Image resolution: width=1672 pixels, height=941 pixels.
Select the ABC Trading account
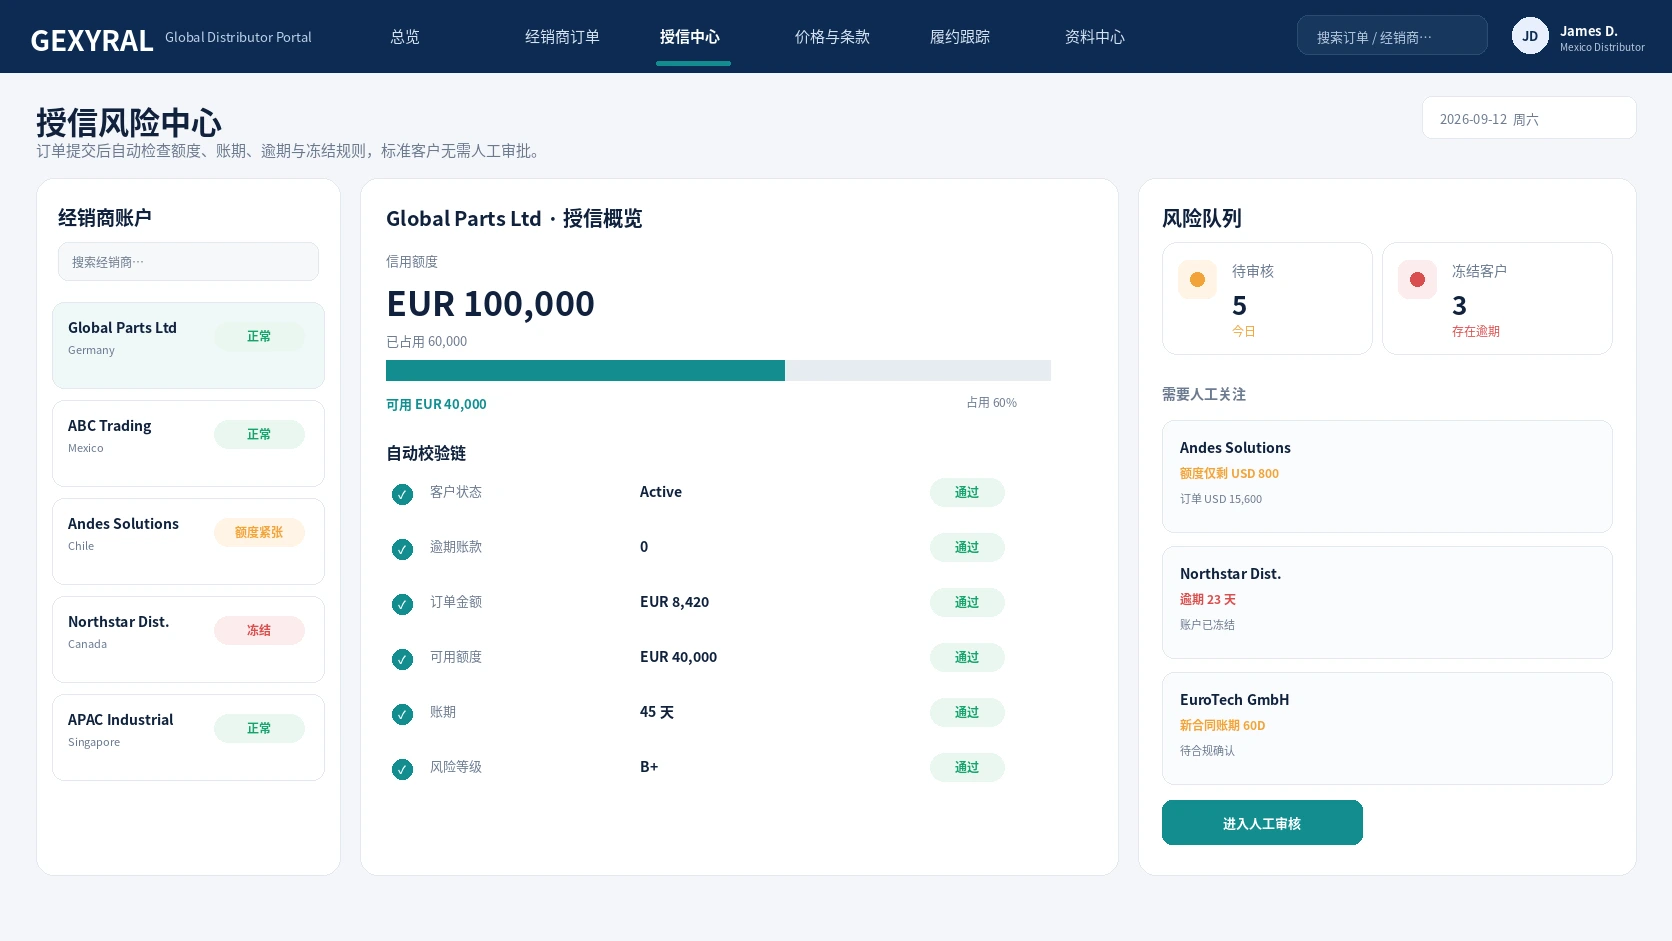tap(188, 443)
